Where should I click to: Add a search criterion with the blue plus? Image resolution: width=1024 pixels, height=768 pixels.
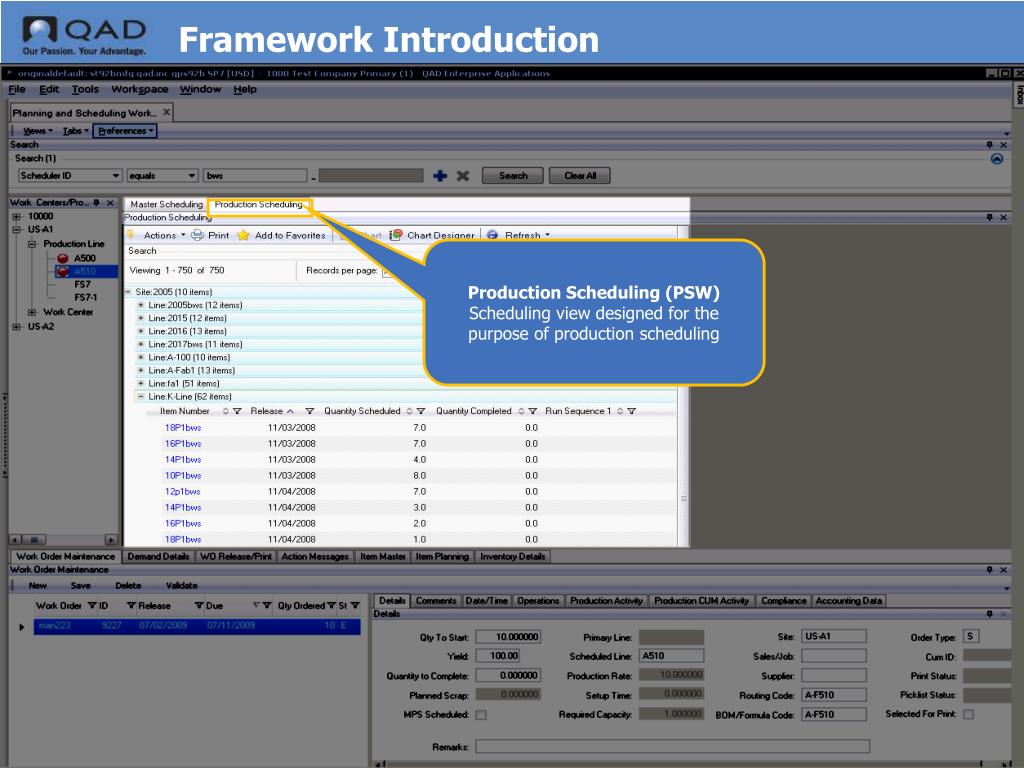[x=440, y=176]
